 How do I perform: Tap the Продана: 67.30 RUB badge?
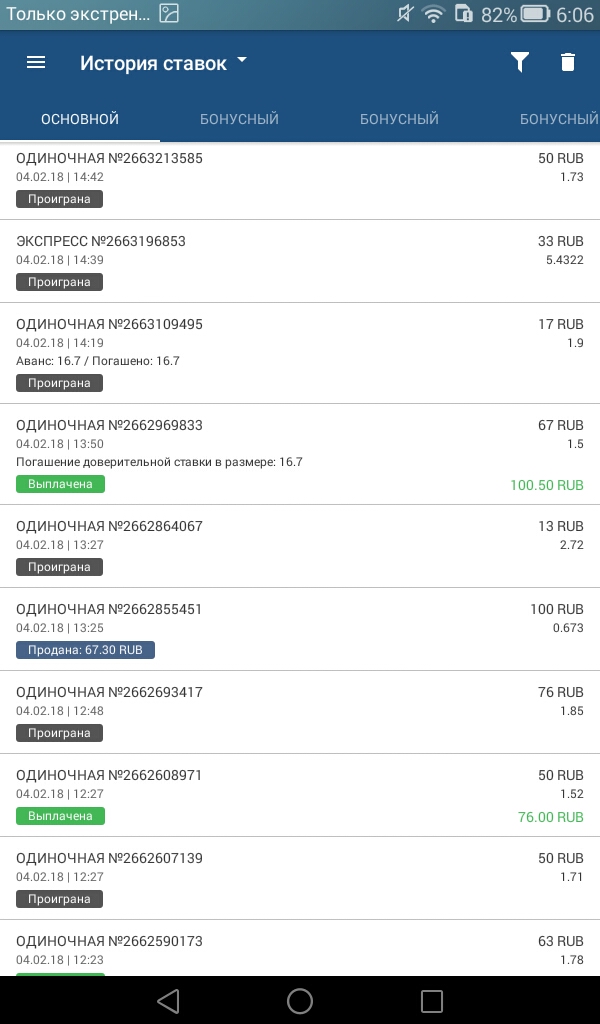click(85, 650)
